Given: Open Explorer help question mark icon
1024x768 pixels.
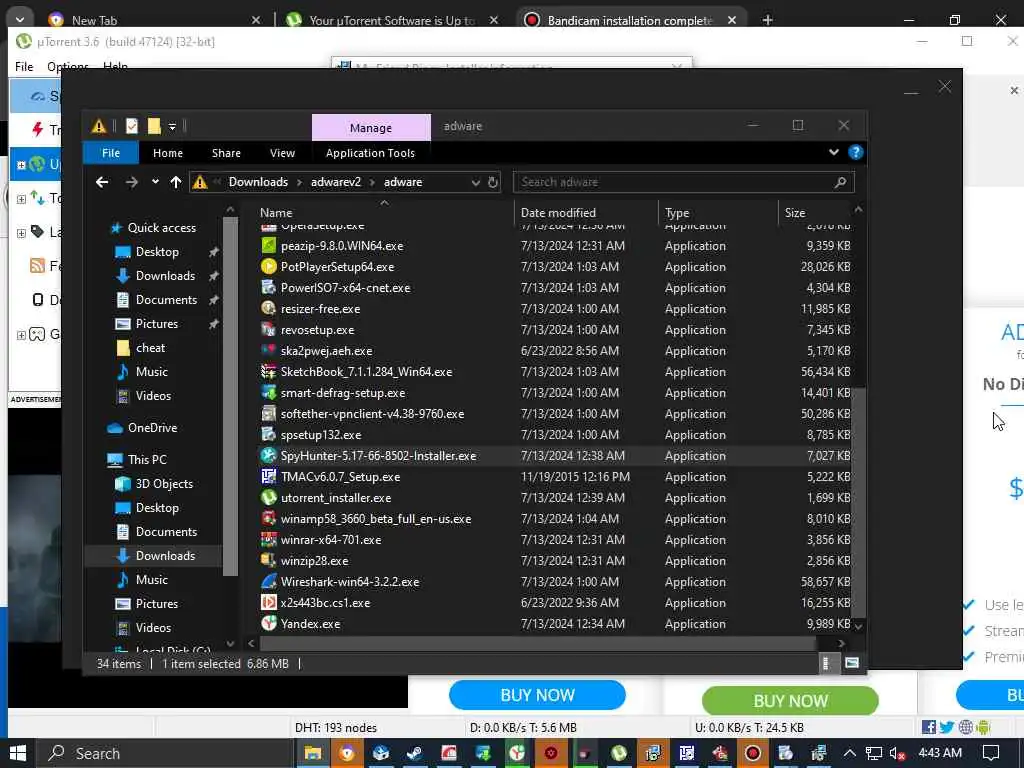Looking at the screenshot, I should (x=856, y=152).
